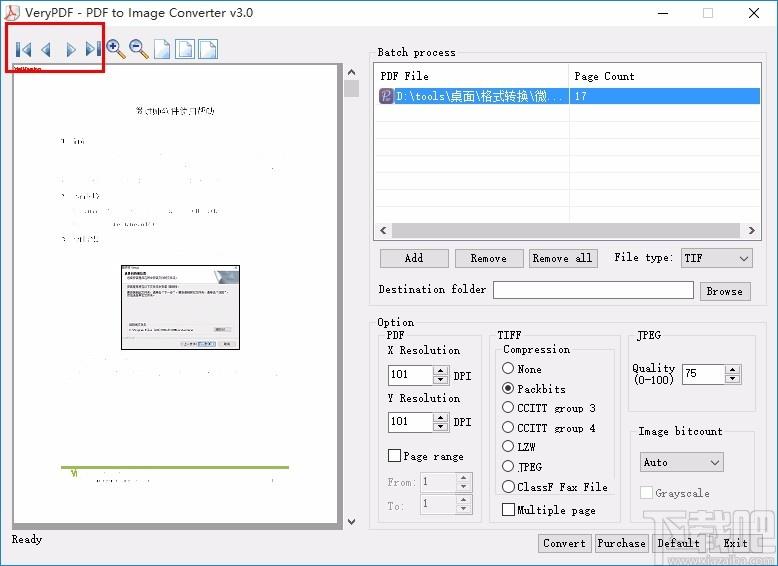Screen dimensions: 778x566
Task: Click the JPEG Quality input field
Action: [704, 374]
